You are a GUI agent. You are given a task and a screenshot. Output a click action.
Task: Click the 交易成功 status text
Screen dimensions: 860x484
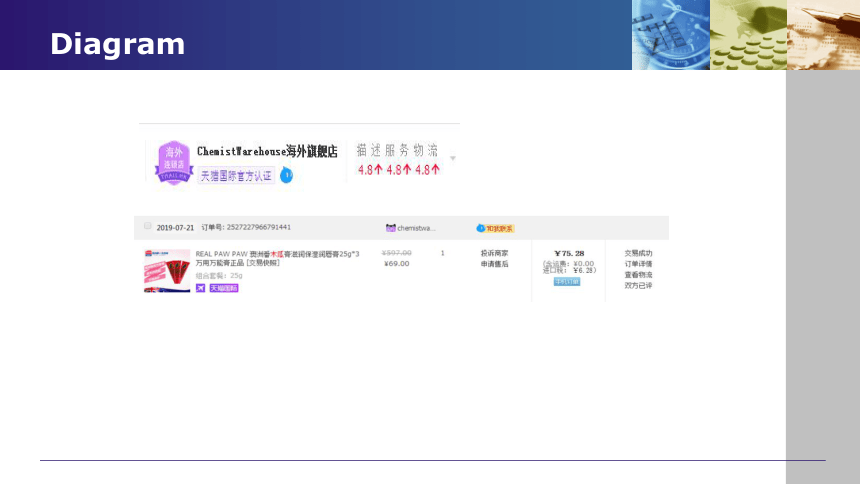click(638, 254)
